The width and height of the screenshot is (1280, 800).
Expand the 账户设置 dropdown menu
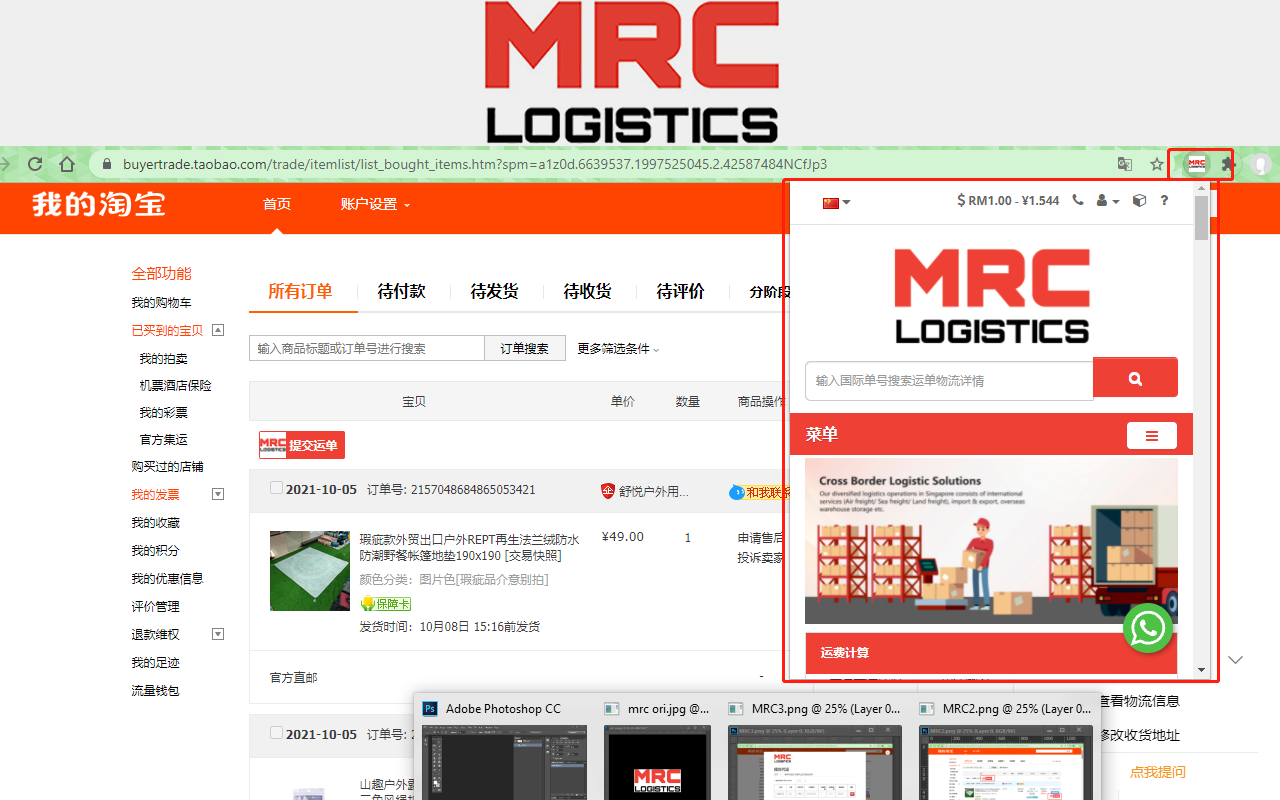click(x=375, y=204)
